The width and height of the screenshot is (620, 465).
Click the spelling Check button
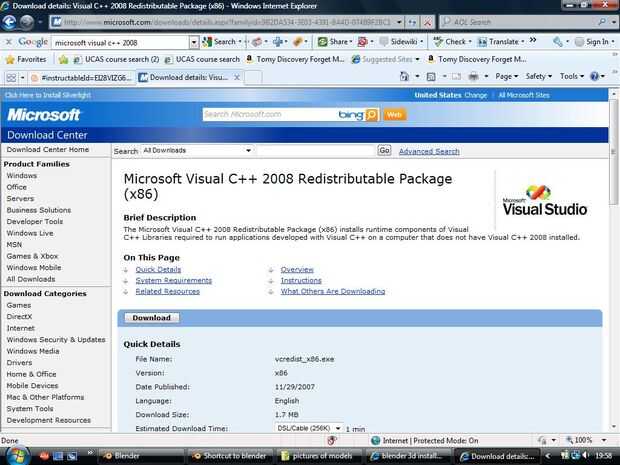pyautogui.click(x=452, y=42)
